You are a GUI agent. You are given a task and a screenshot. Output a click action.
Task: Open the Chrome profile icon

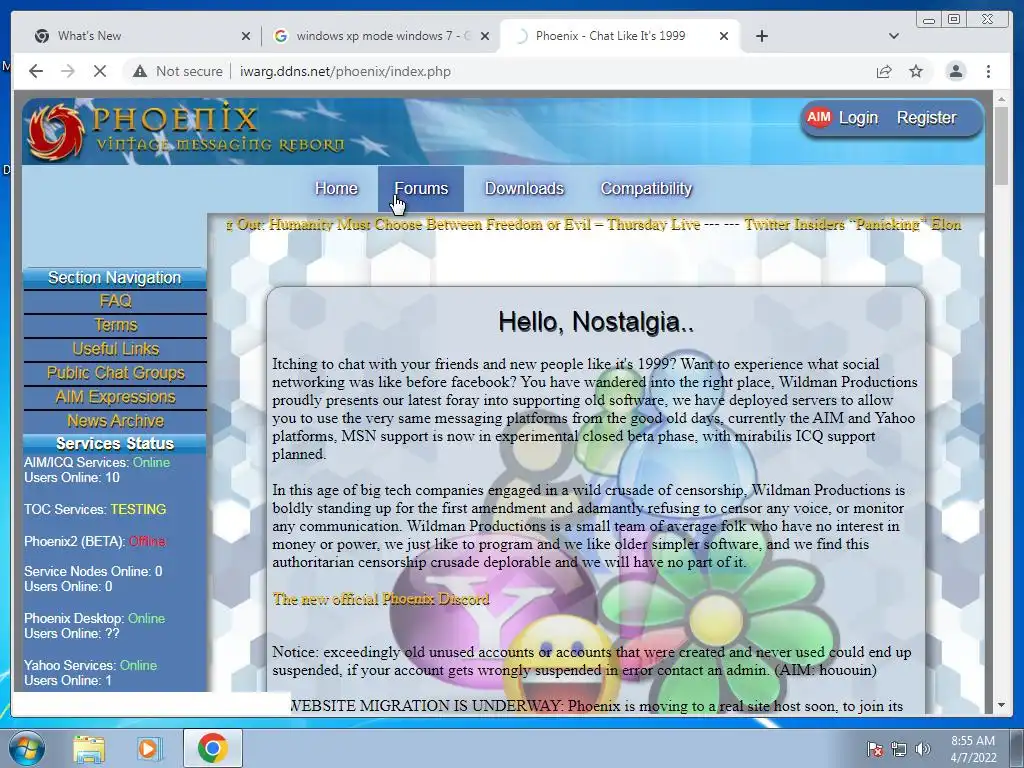click(955, 71)
